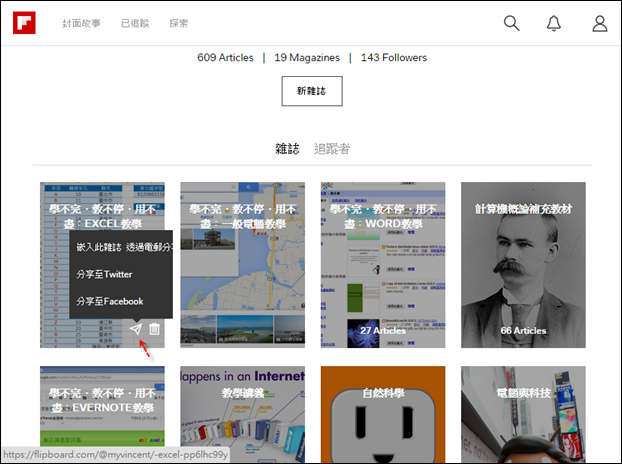Open the WORD教學 magazine thumbnail
622x464 pixels.
tap(383, 265)
